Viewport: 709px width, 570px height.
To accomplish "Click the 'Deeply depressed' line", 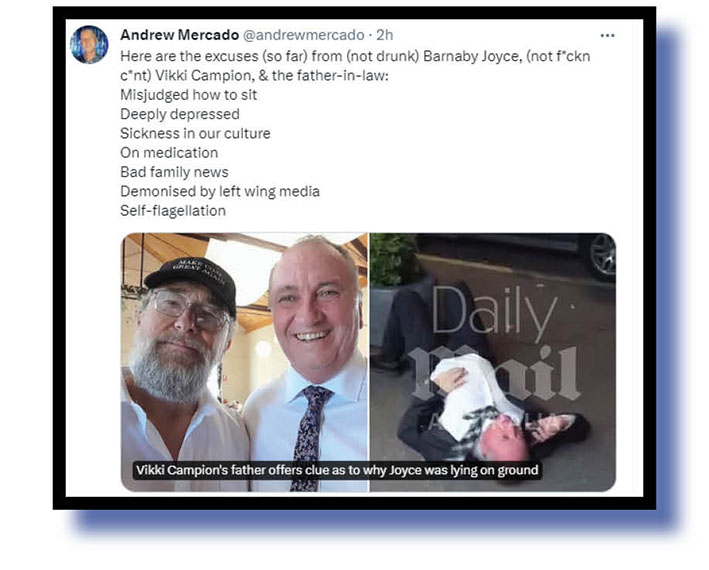I will tap(180, 114).
